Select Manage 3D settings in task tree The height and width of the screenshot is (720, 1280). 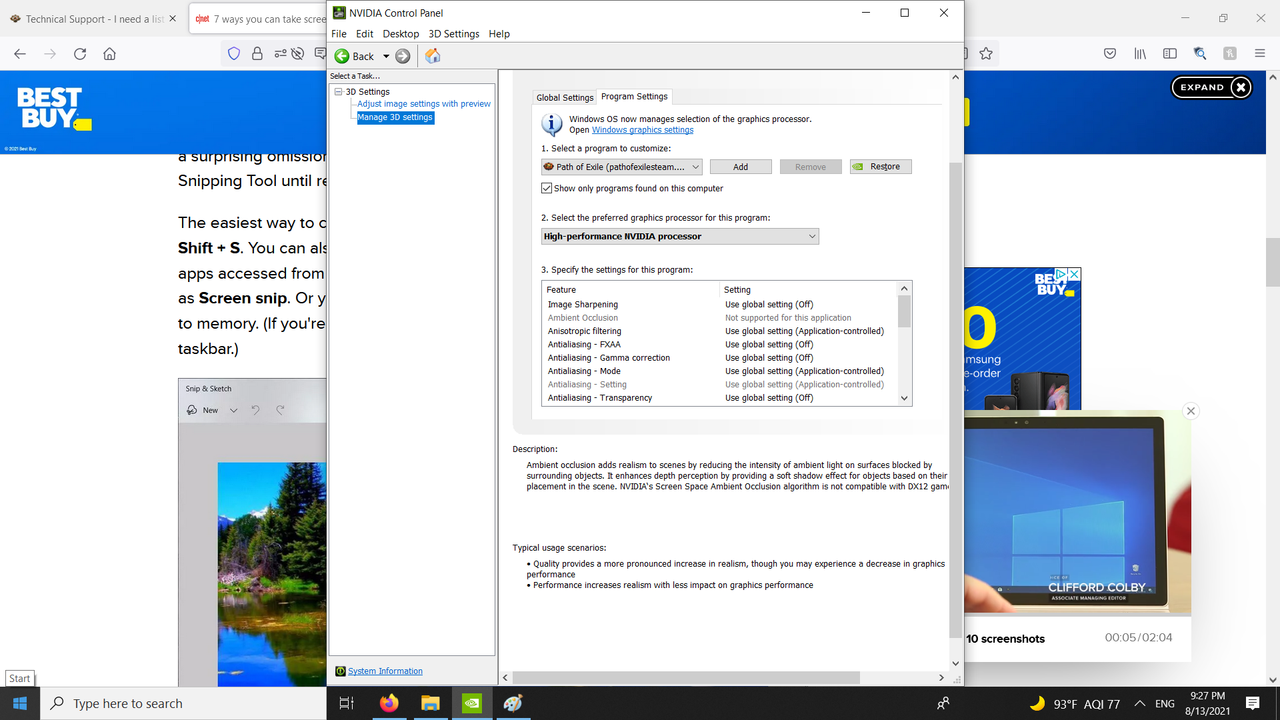(395, 117)
